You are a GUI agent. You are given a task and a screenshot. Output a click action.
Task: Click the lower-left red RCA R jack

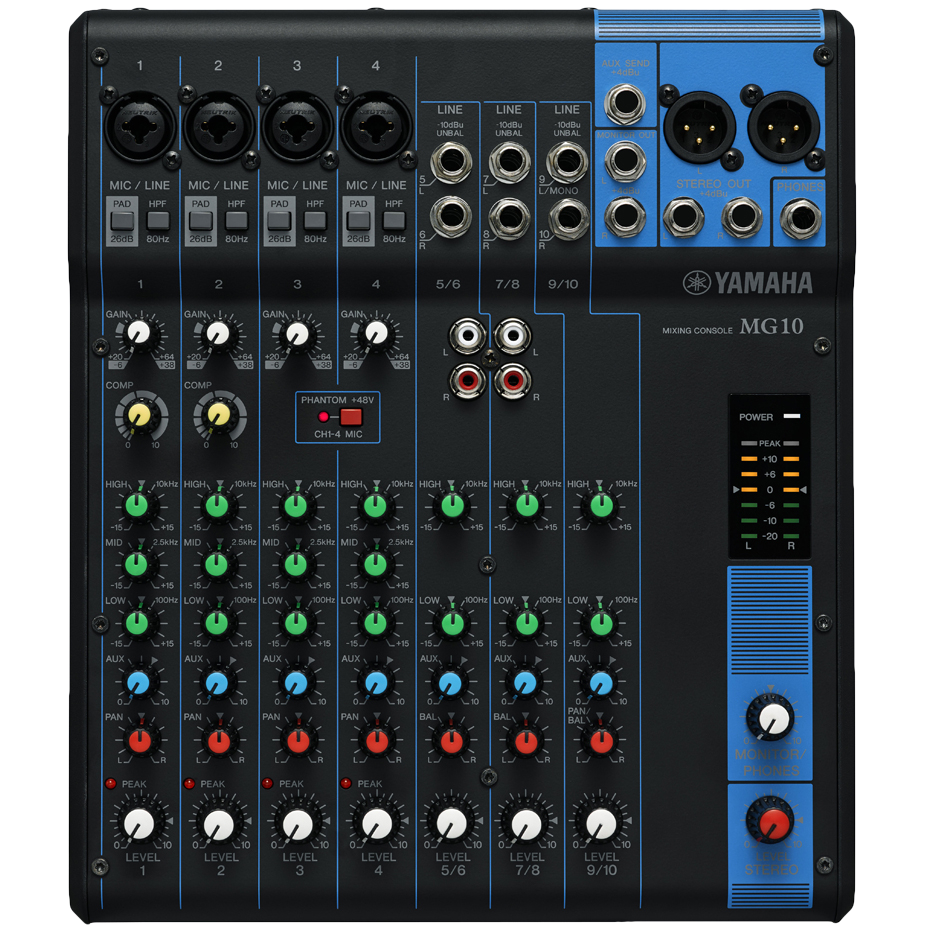pyautogui.click(x=468, y=381)
